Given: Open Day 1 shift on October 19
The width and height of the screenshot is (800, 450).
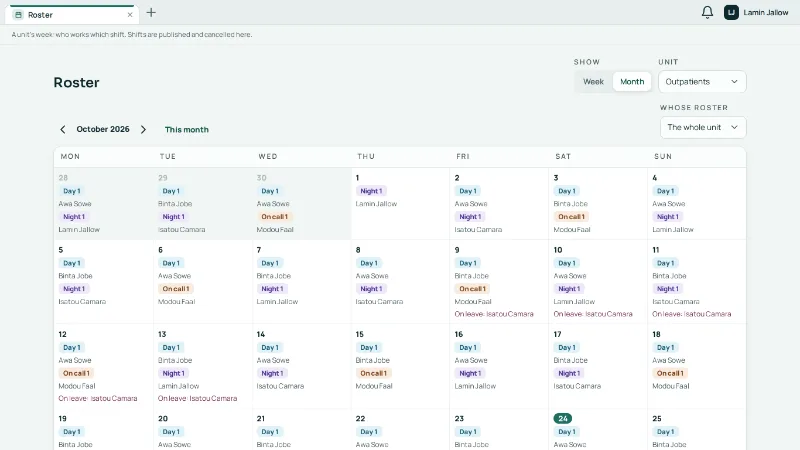Looking at the screenshot, I should pos(71,432).
